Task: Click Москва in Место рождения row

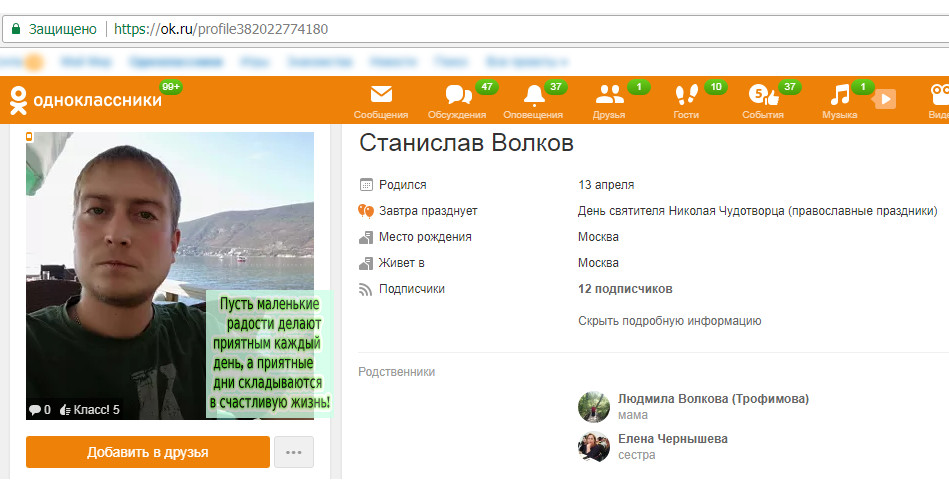Action: pyautogui.click(x=598, y=237)
